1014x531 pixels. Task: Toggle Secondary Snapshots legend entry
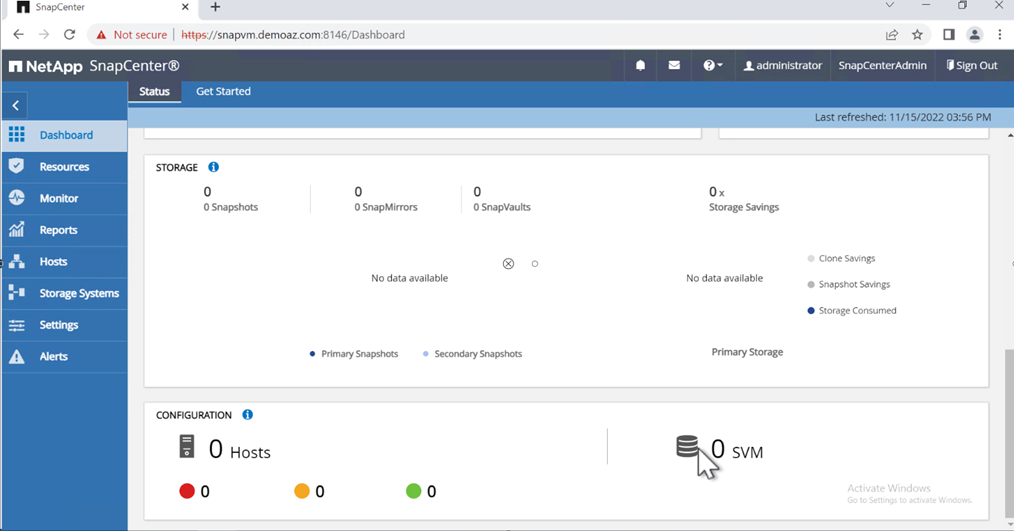472,354
